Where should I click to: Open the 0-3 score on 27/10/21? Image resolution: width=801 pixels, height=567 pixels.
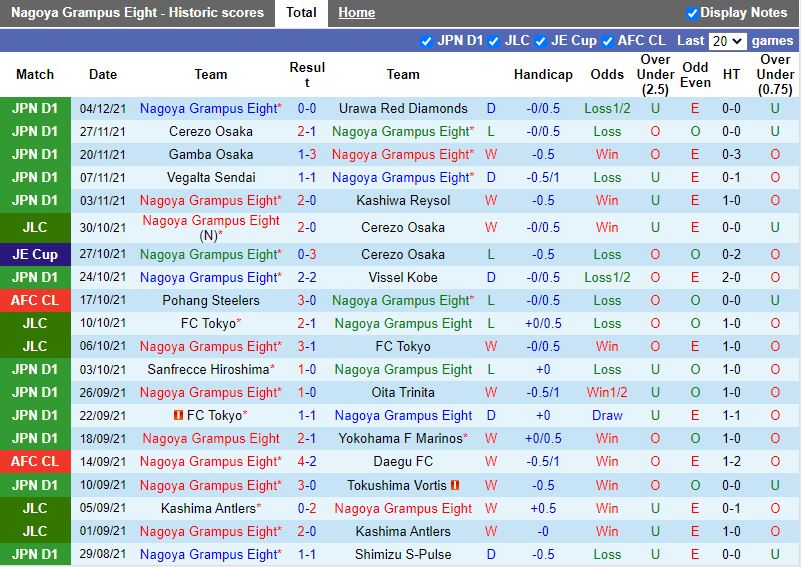point(307,254)
